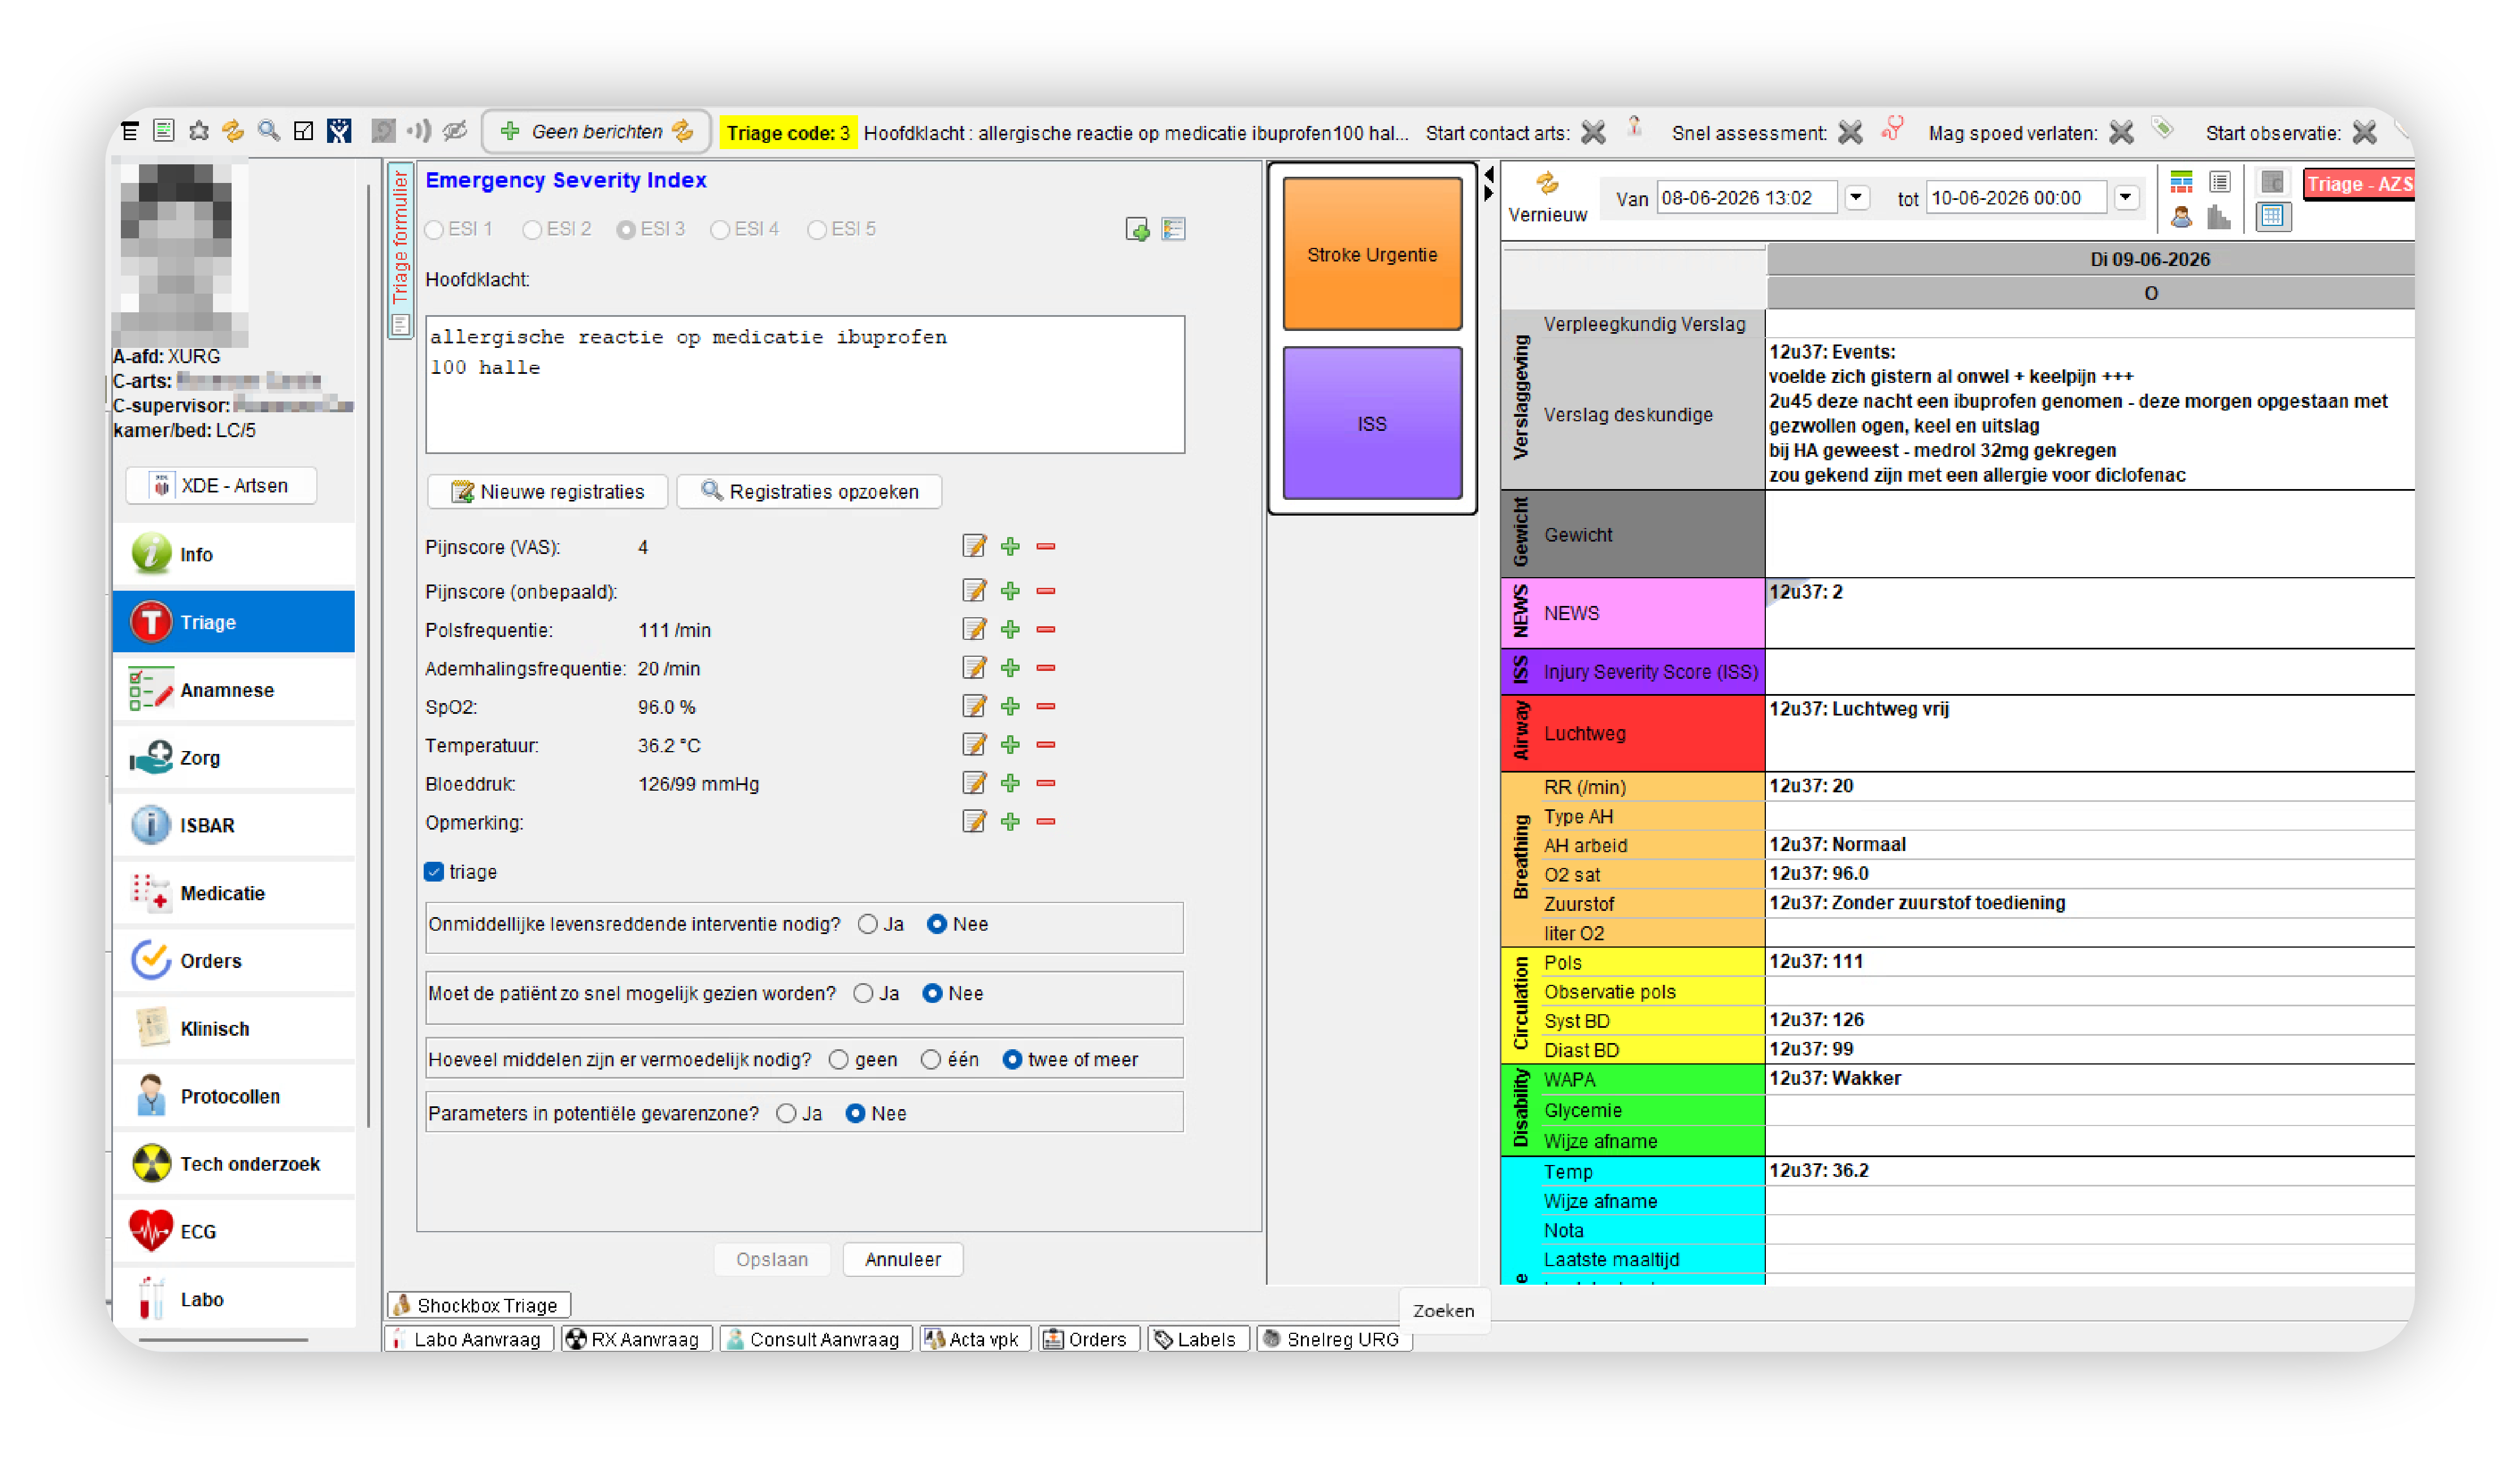
Task: Click the right expand arrow of overview panel
Action: [1488, 194]
